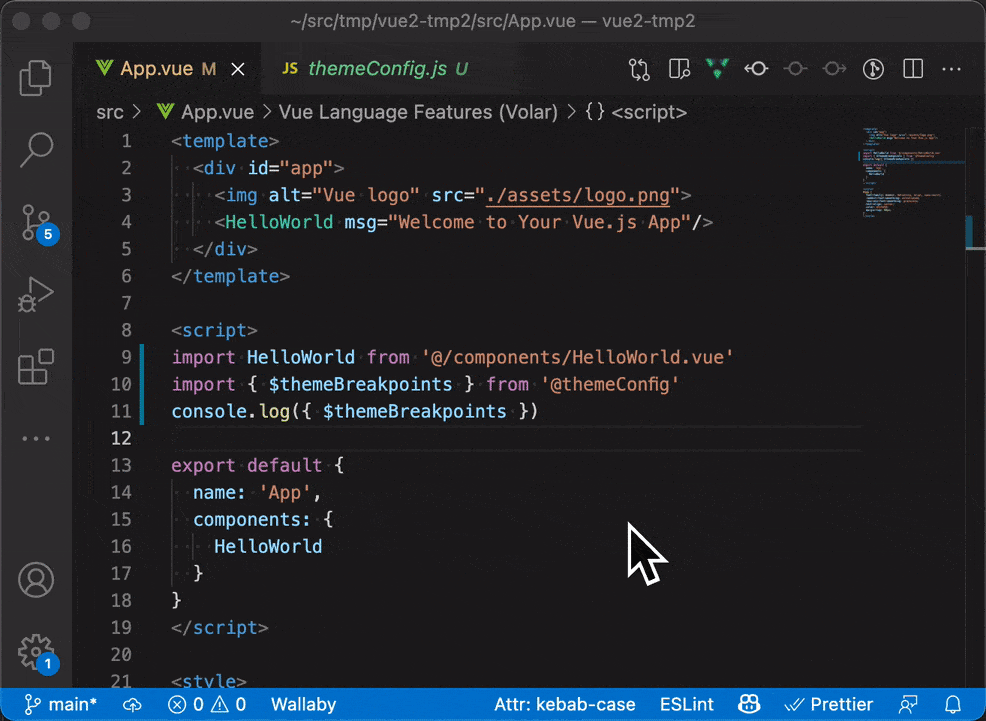Open the Manage gear menu

38,654
